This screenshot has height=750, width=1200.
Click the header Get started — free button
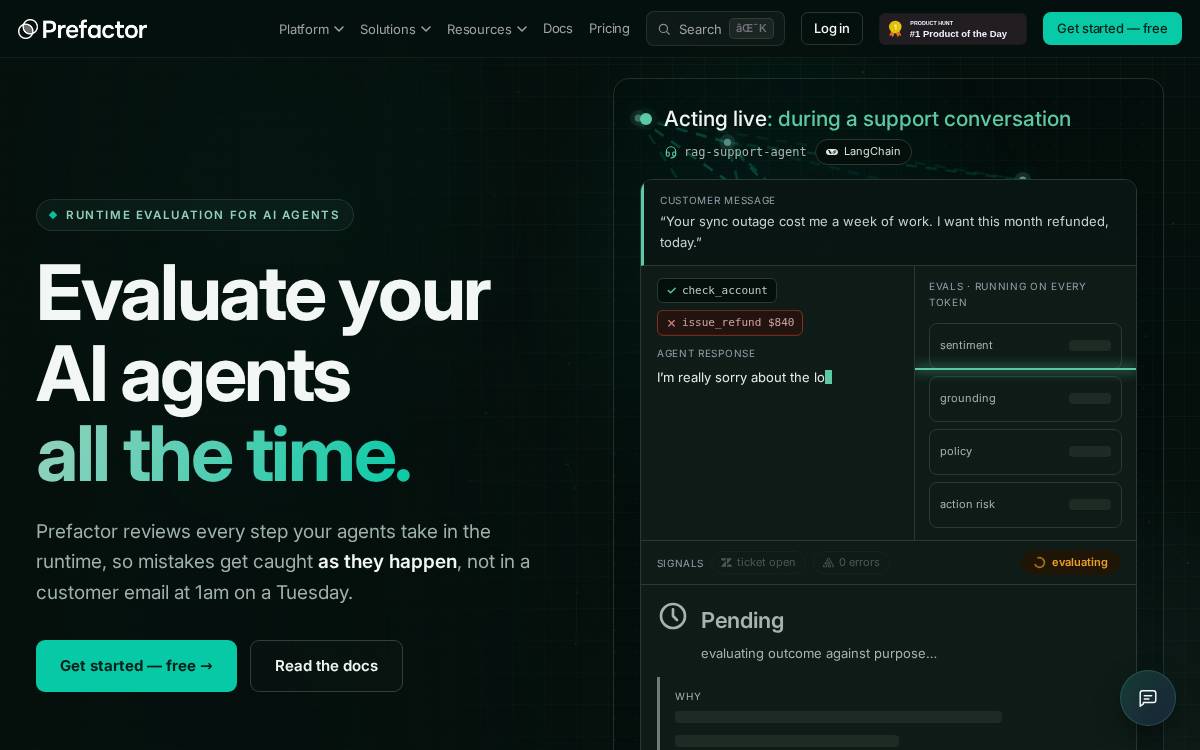click(x=1112, y=28)
